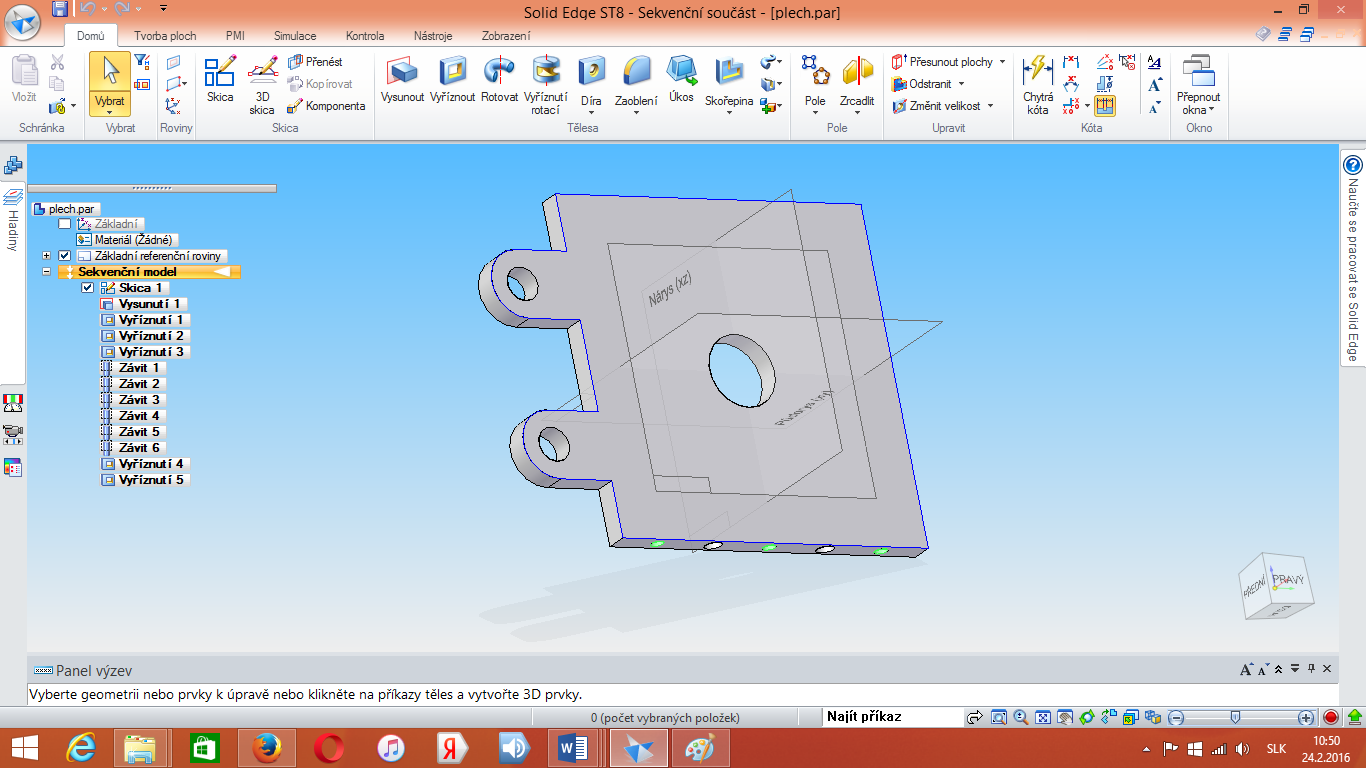Open the Skořepina dropdown arrow
The height and width of the screenshot is (768, 1366).
(729, 112)
